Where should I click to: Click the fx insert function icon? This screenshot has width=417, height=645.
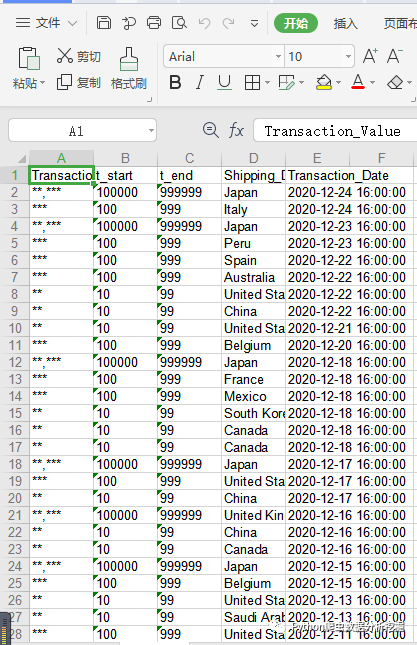[236, 131]
